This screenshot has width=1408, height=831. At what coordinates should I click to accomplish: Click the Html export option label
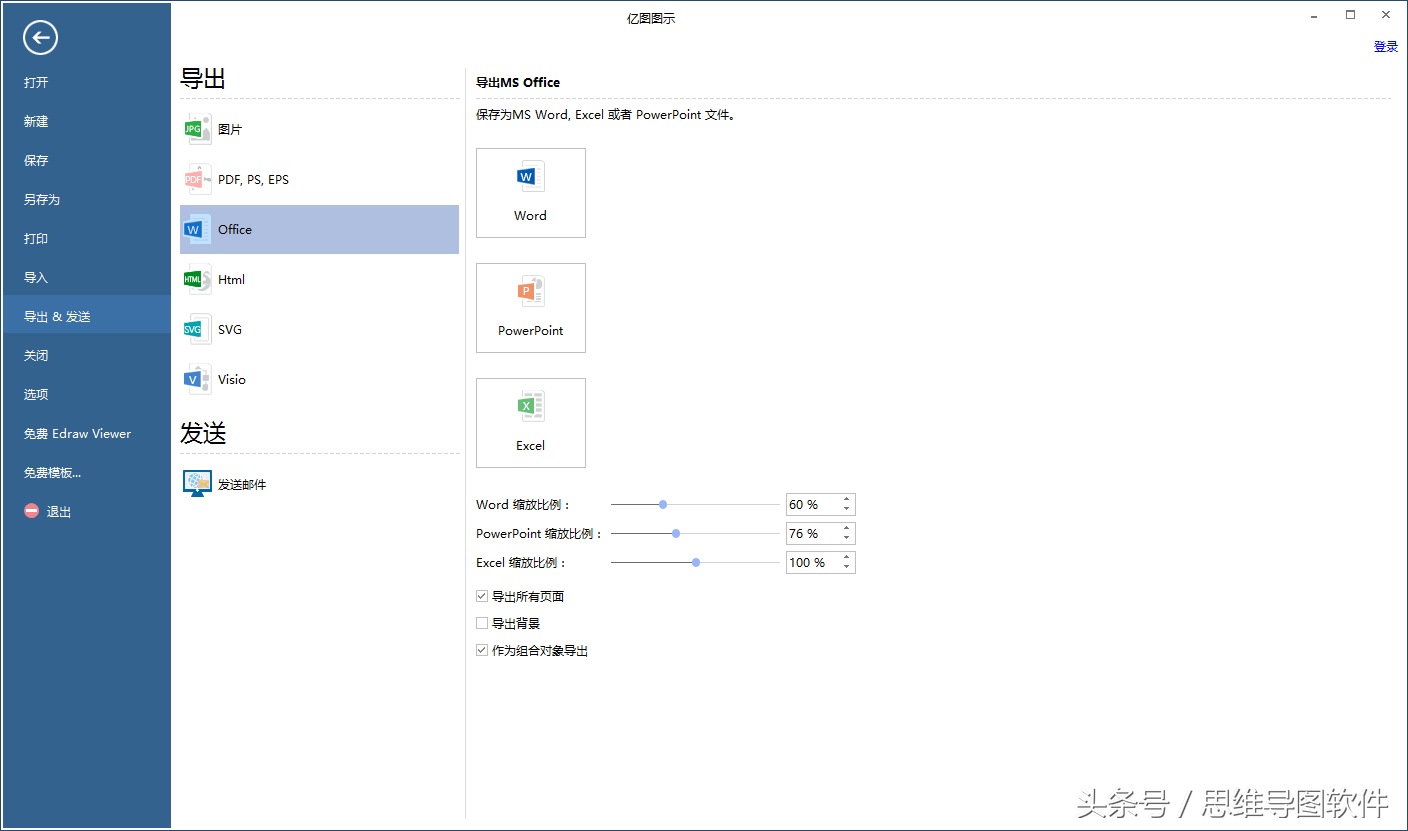point(231,279)
